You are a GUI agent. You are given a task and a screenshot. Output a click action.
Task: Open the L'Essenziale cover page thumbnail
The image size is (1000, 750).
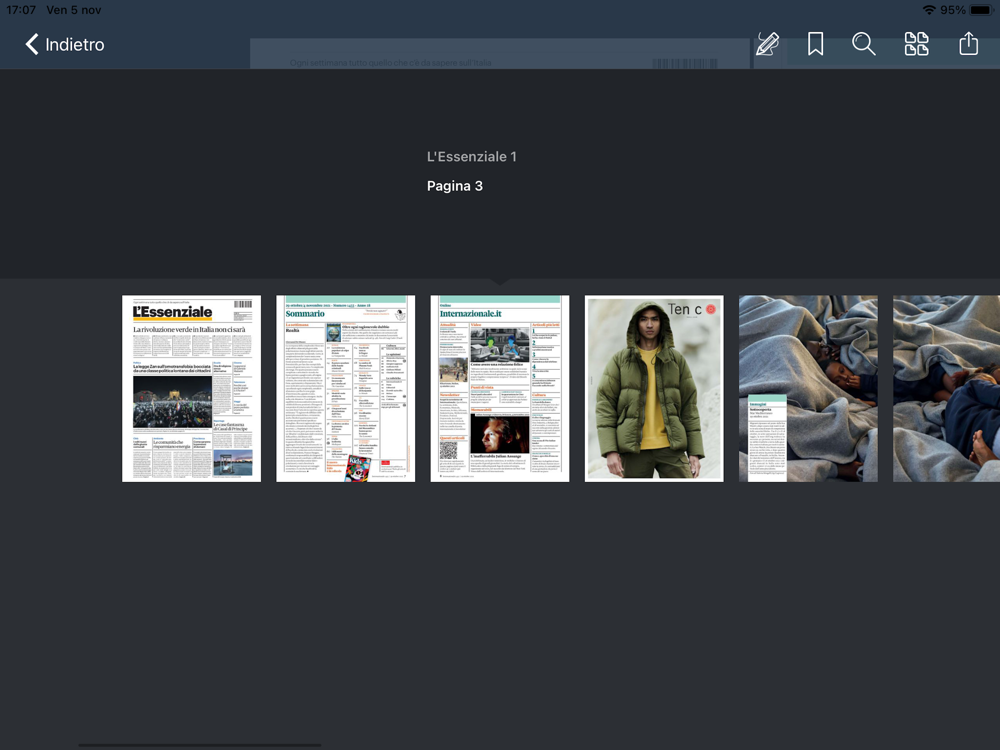(x=191, y=388)
